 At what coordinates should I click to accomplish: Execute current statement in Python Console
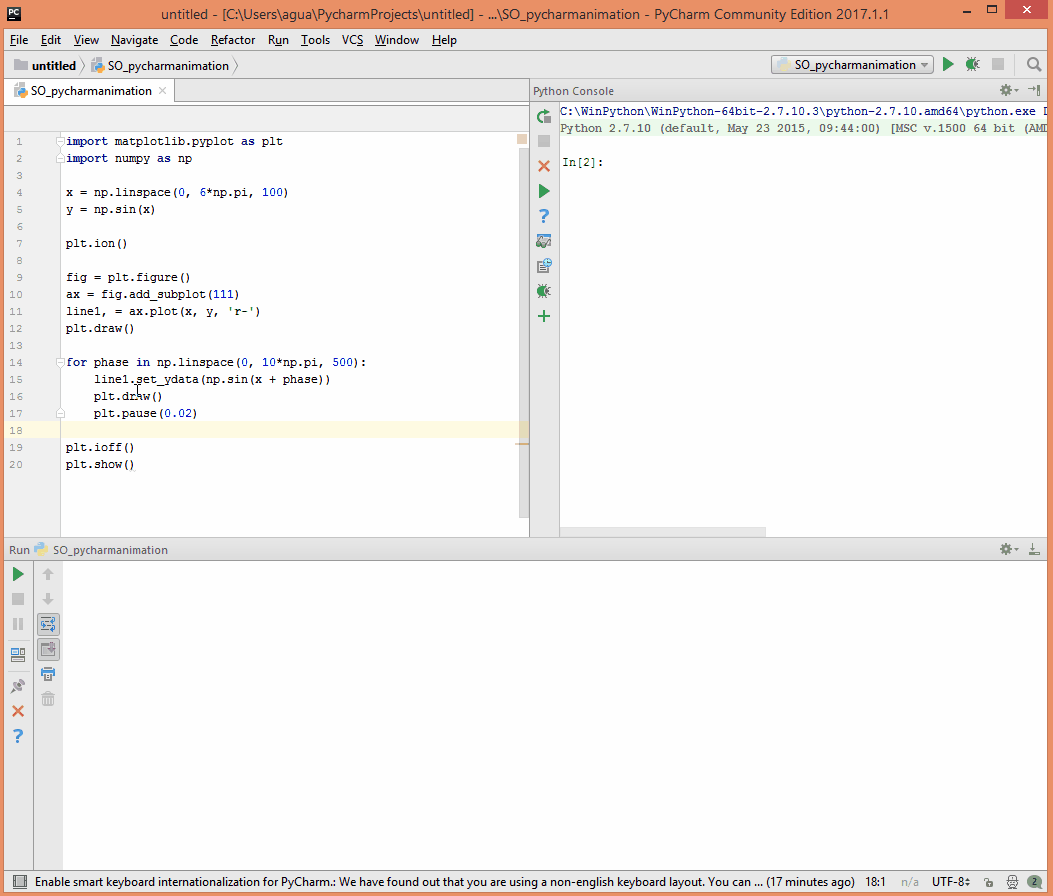tap(543, 190)
